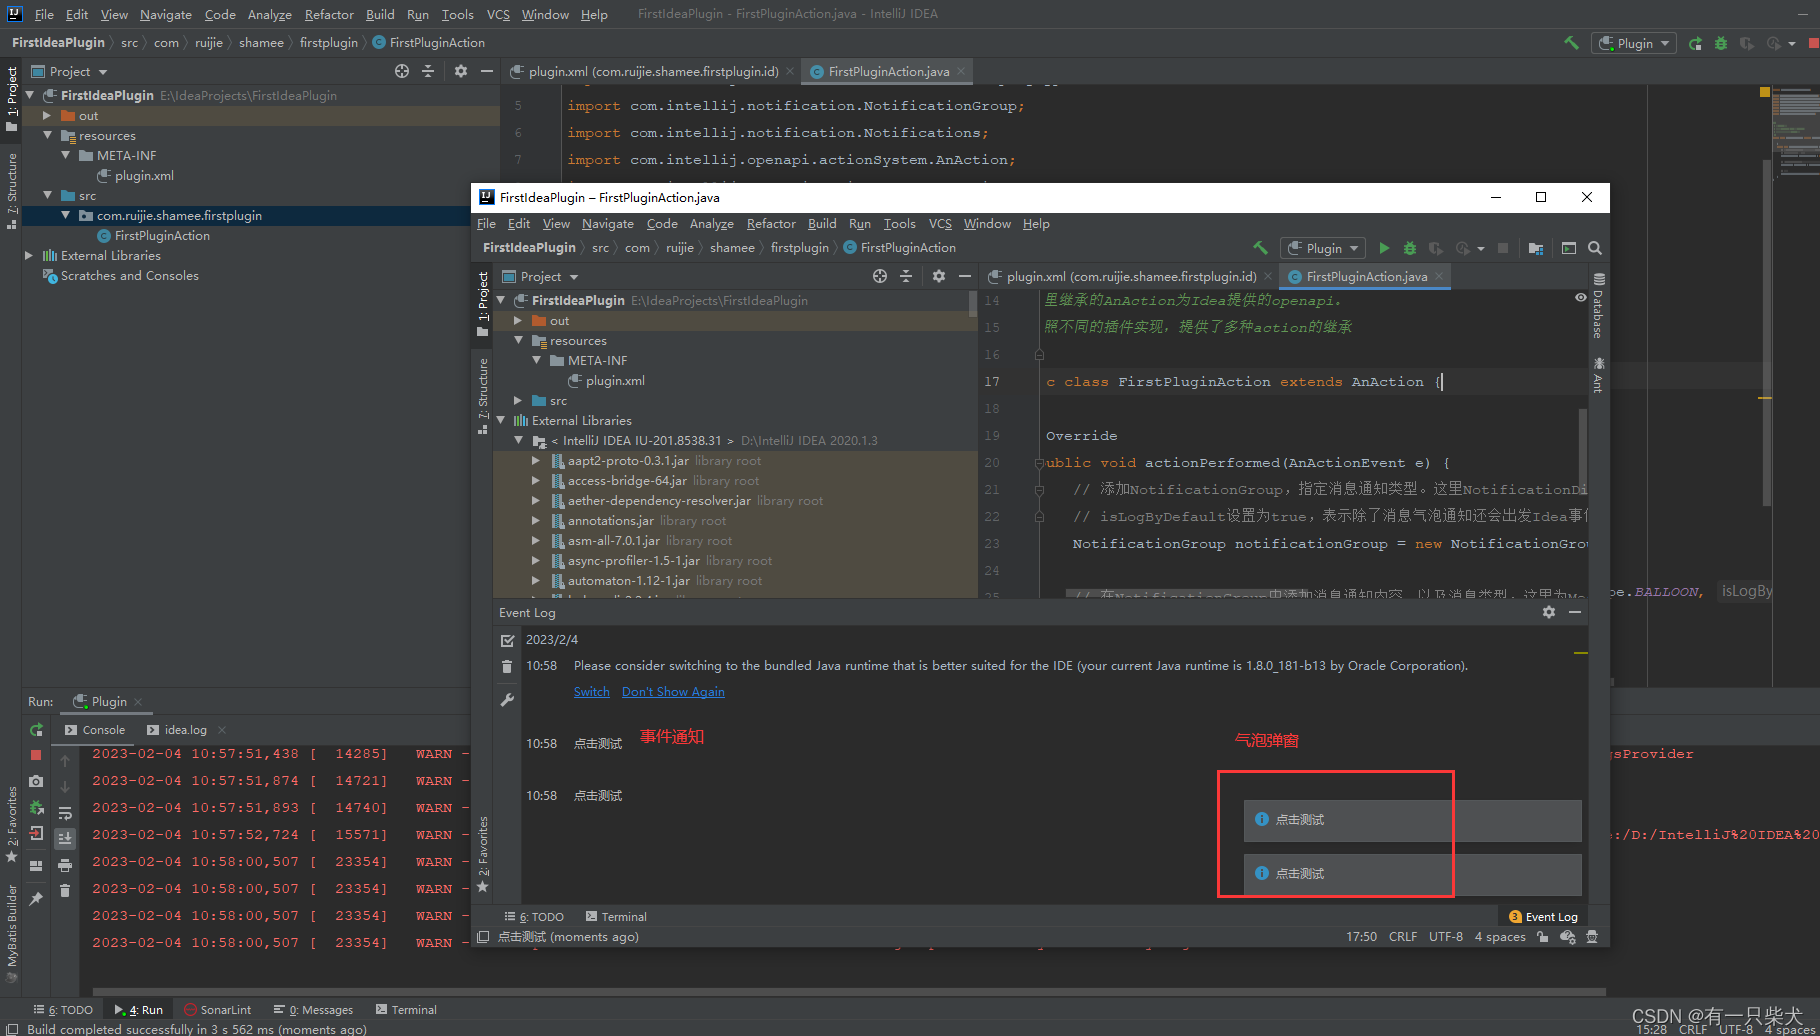Viewport: 1820px width, 1036px height.
Task: Open front Project panel gear settings
Action: [939, 276]
